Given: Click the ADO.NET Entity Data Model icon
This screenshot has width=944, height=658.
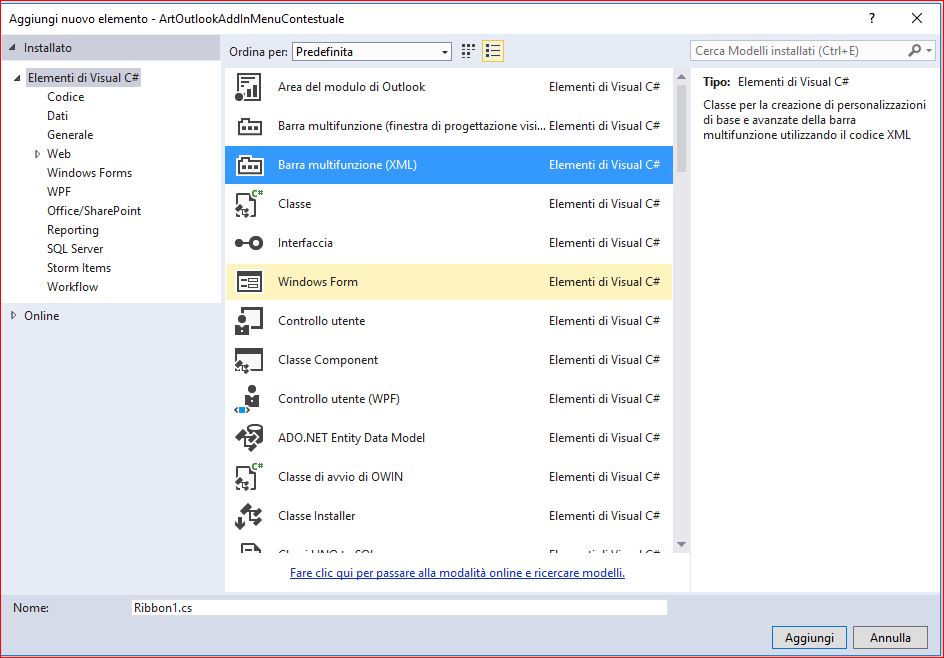Looking at the screenshot, I should click(x=249, y=438).
